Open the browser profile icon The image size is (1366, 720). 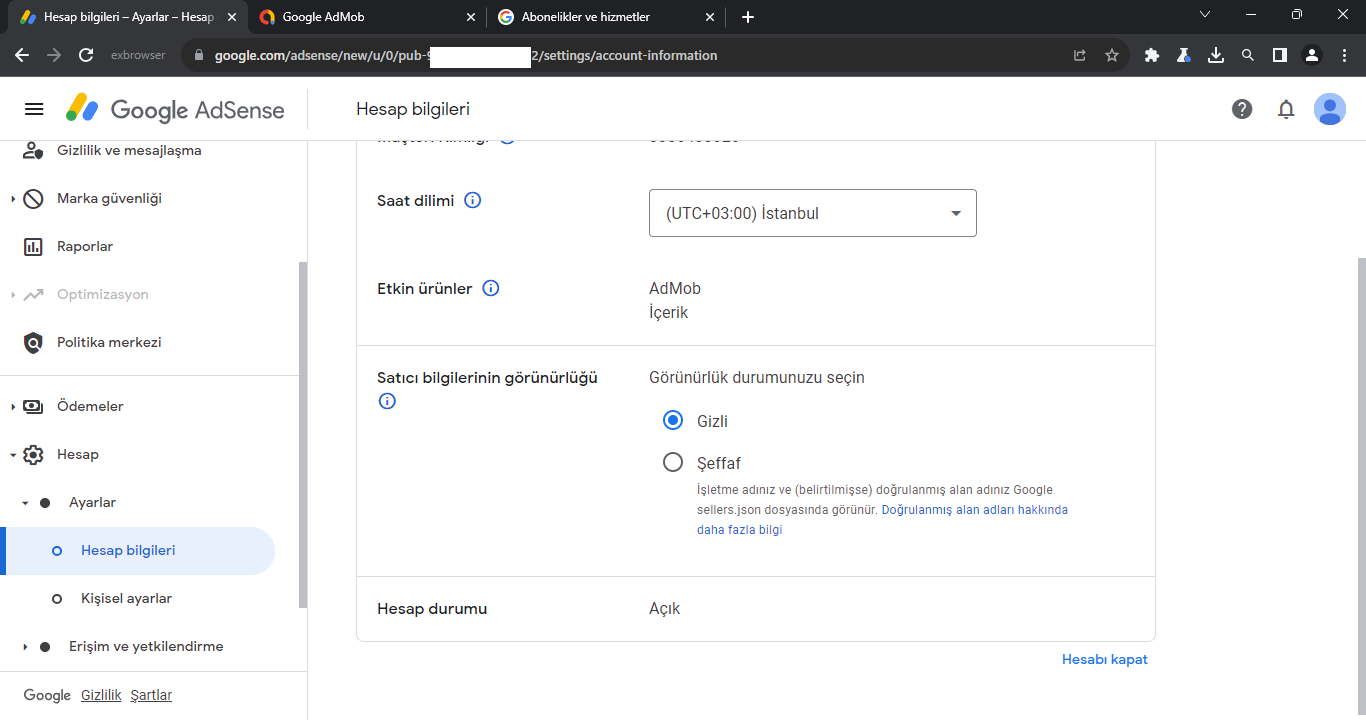point(1312,56)
